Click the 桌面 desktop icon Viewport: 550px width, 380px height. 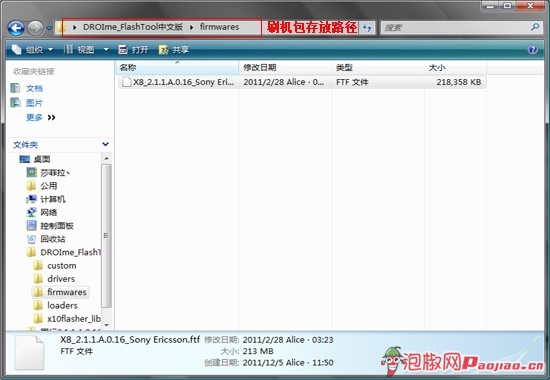[25, 159]
